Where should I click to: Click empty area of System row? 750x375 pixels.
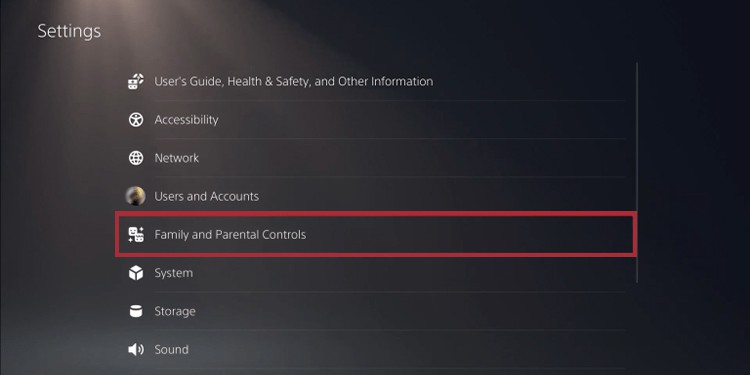[x=407, y=273]
